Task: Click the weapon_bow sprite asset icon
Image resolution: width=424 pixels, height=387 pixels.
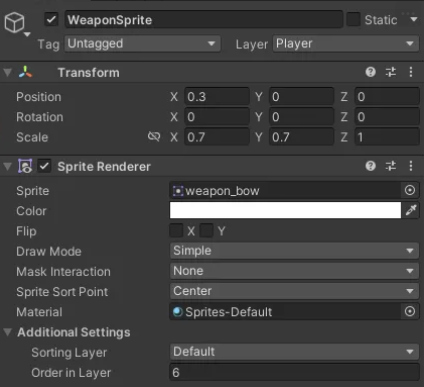Action: click(178, 191)
